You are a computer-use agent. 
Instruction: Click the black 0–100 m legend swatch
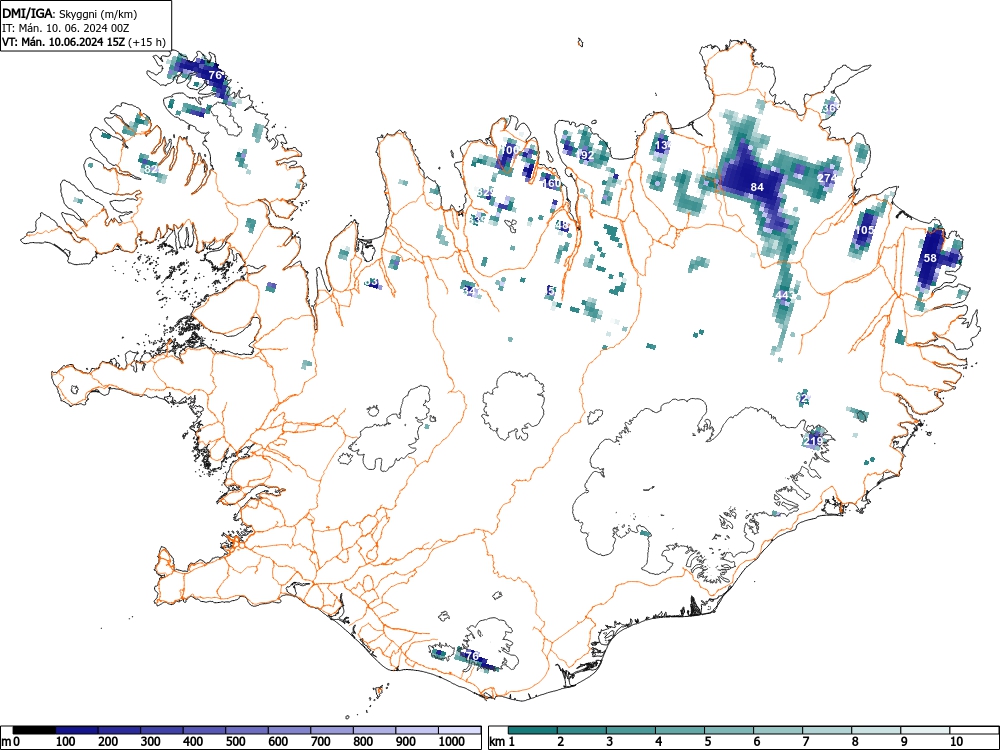[x=34, y=730]
